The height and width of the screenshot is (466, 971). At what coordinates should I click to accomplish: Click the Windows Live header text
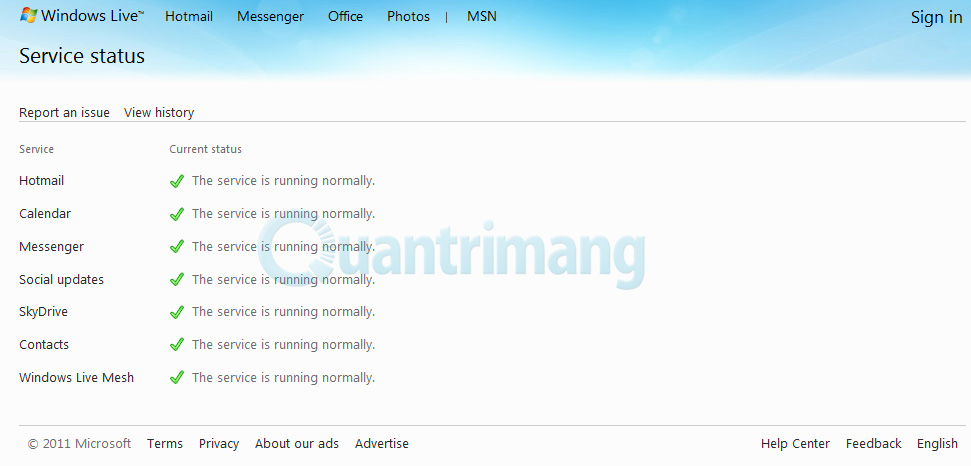tap(92, 16)
